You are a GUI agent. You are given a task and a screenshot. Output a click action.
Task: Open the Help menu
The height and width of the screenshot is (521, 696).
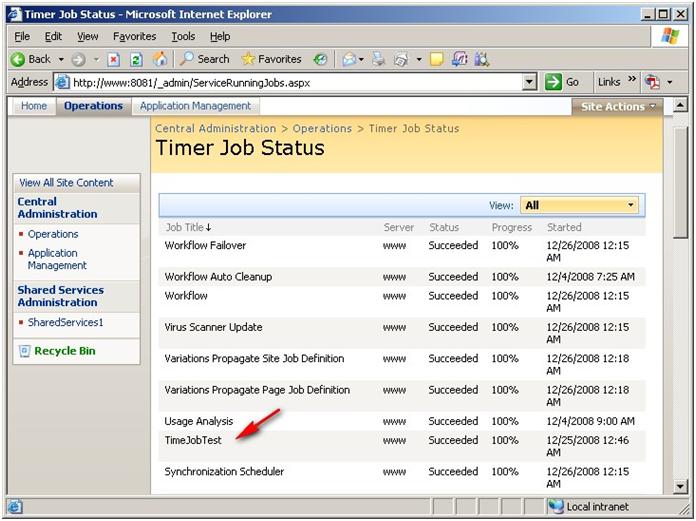(x=220, y=36)
